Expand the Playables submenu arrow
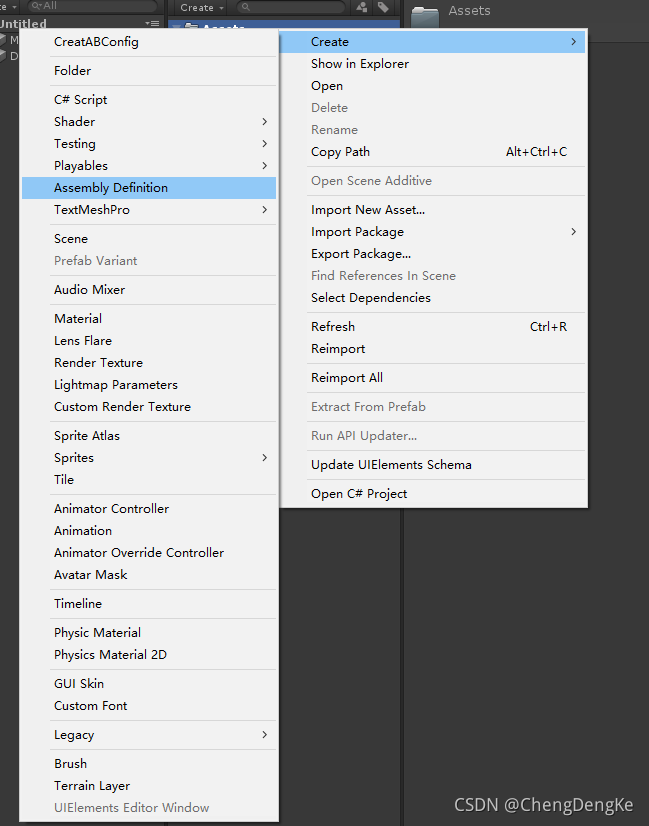 [264, 166]
